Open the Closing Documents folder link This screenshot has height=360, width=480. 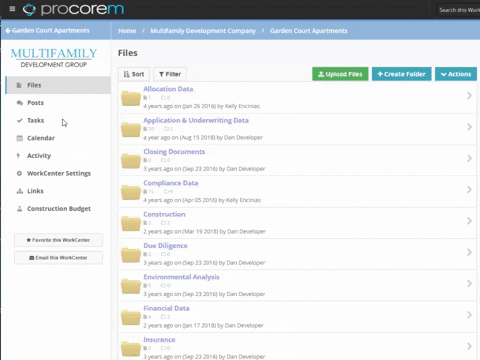tap(174, 152)
